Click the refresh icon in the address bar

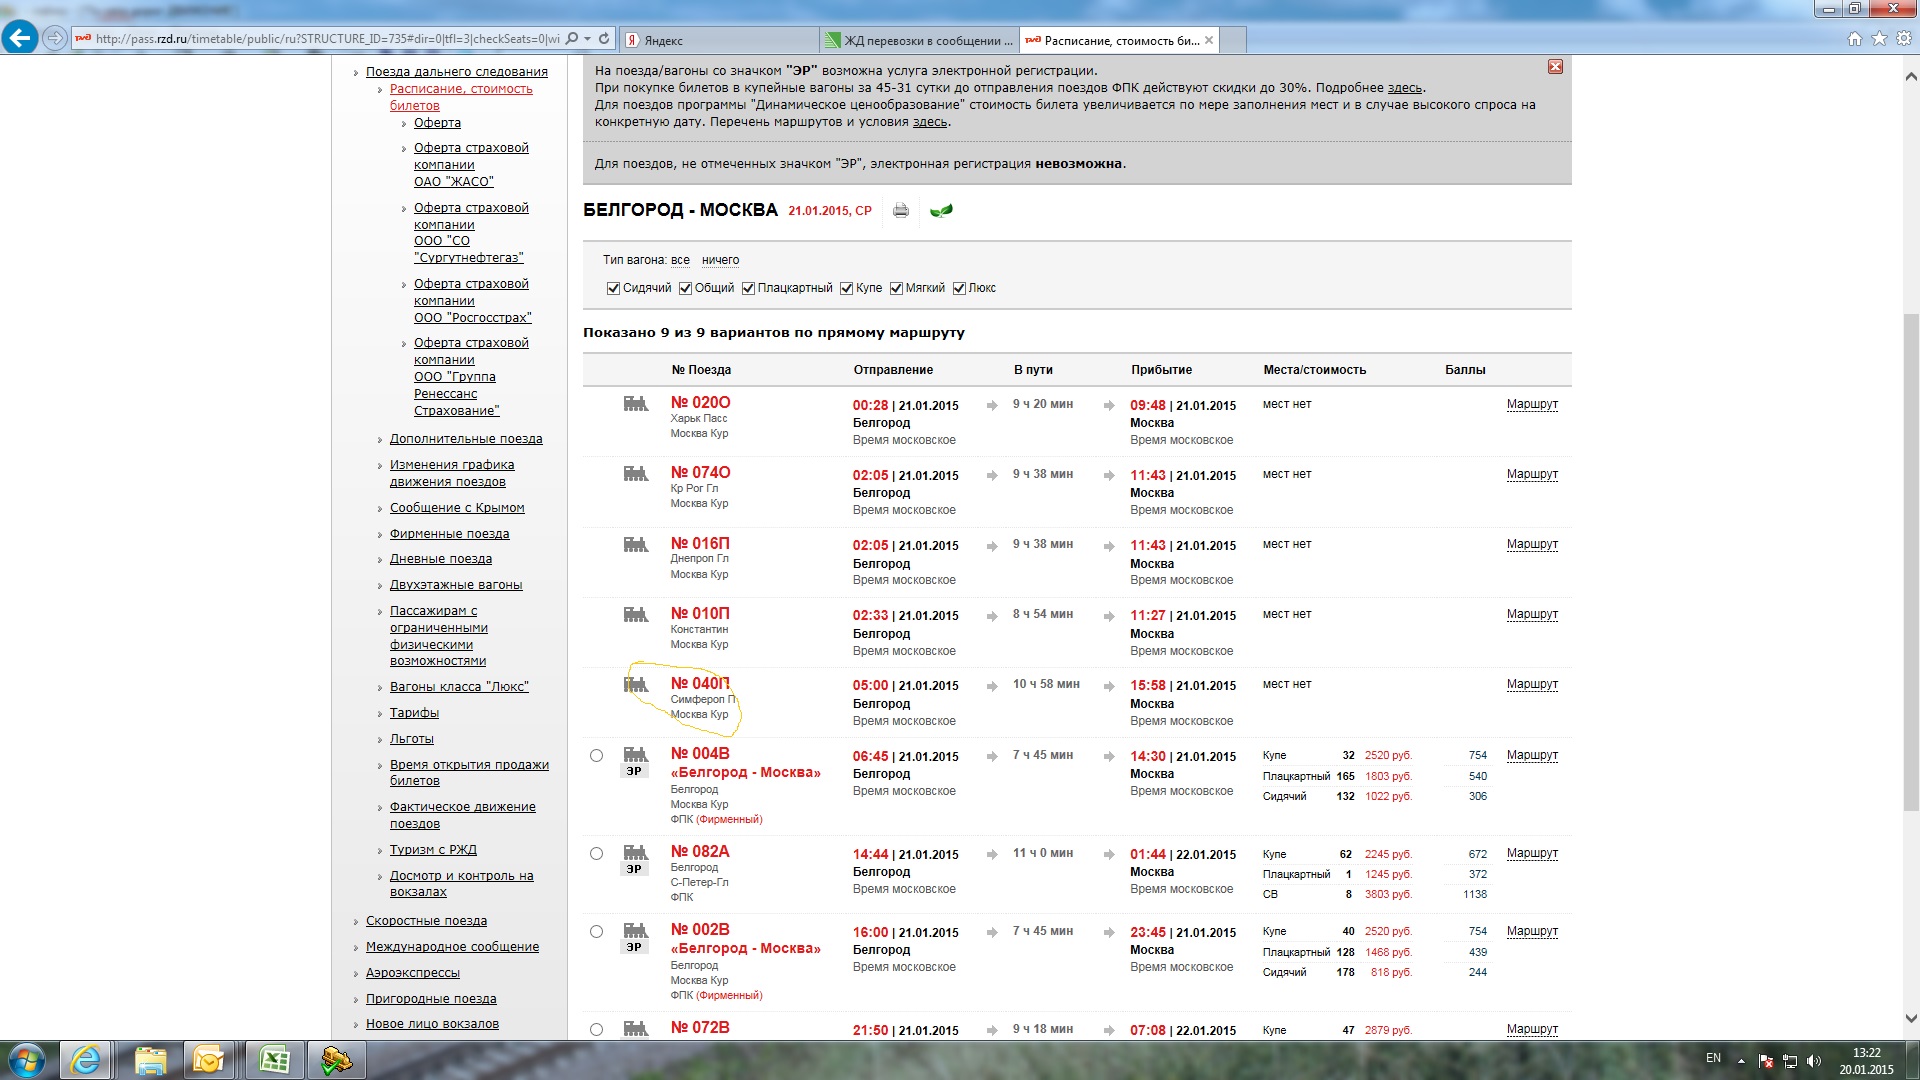(604, 39)
